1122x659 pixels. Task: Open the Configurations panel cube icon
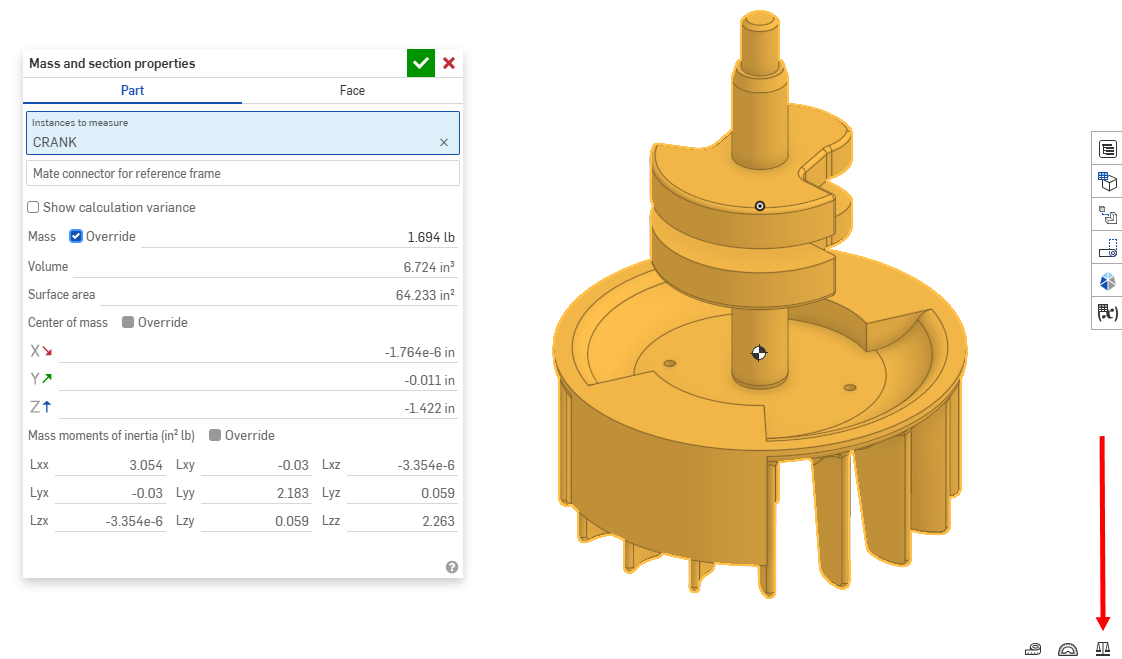1107,182
